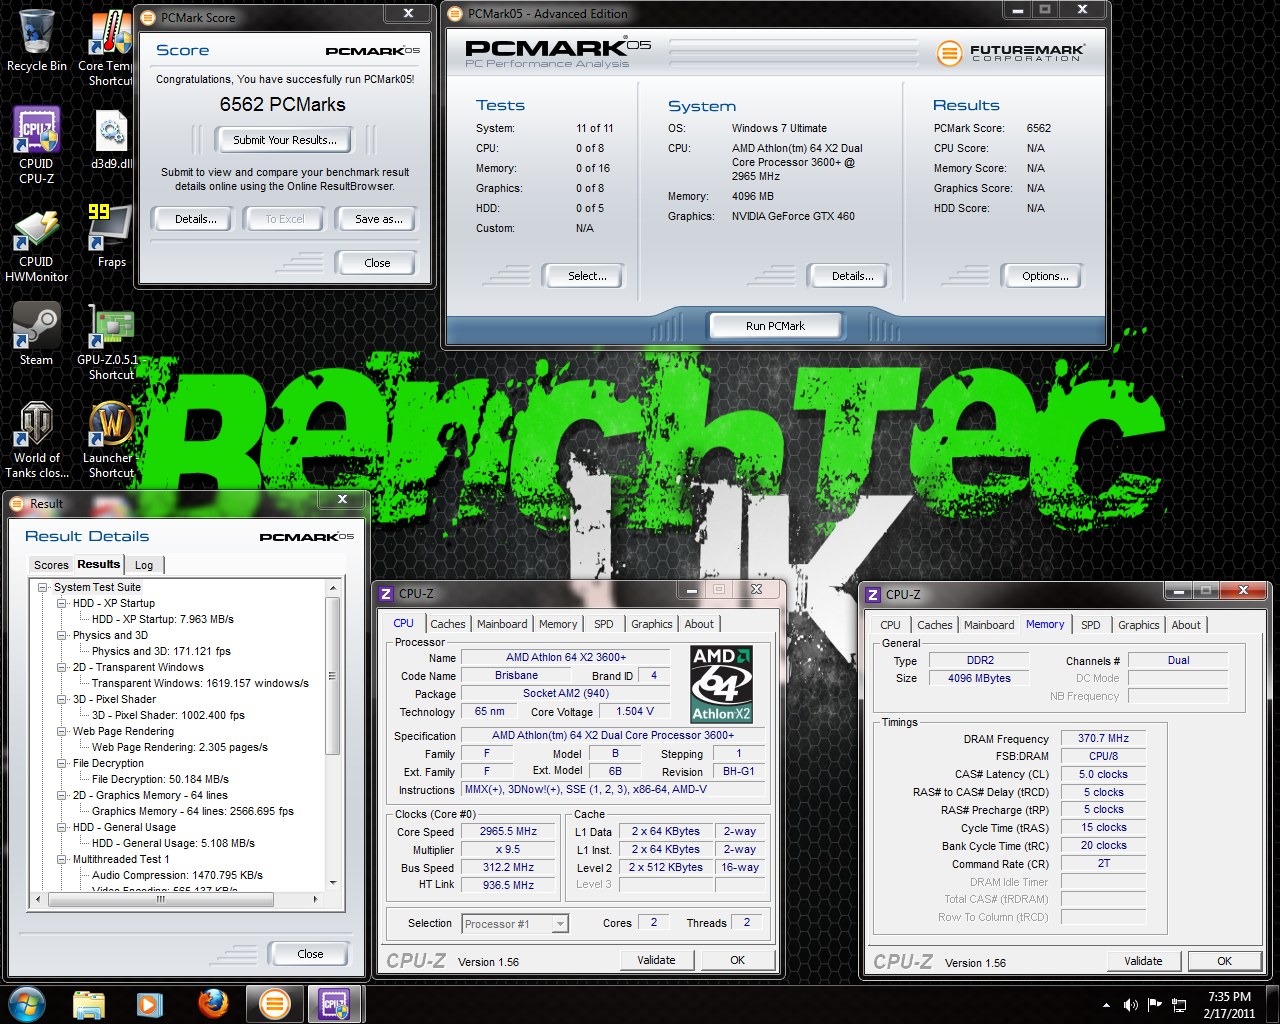1280x1024 pixels.
Task: Collapse the 2D - Transparent Windows node
Action: tap(62, 667)
